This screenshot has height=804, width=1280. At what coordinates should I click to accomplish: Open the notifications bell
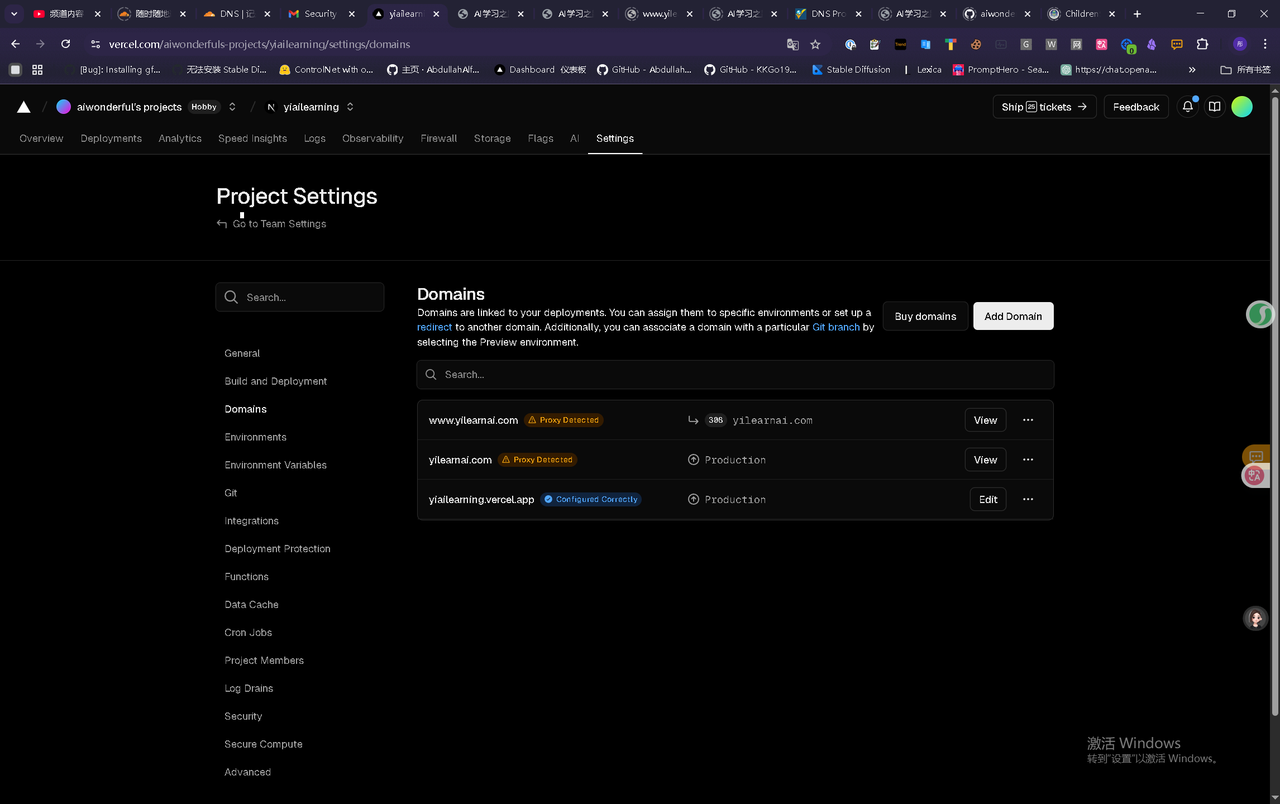(x=1187, y=107)
